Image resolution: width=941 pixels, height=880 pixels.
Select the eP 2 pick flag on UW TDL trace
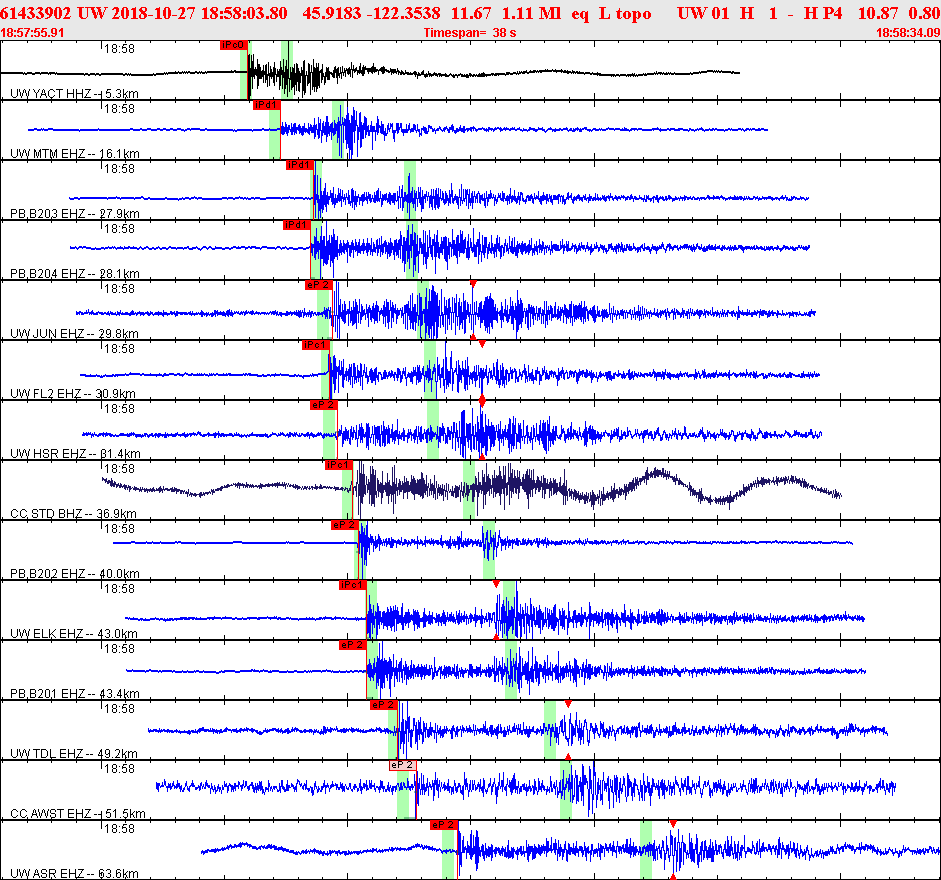pyautogui.click(x=383, y=705)
